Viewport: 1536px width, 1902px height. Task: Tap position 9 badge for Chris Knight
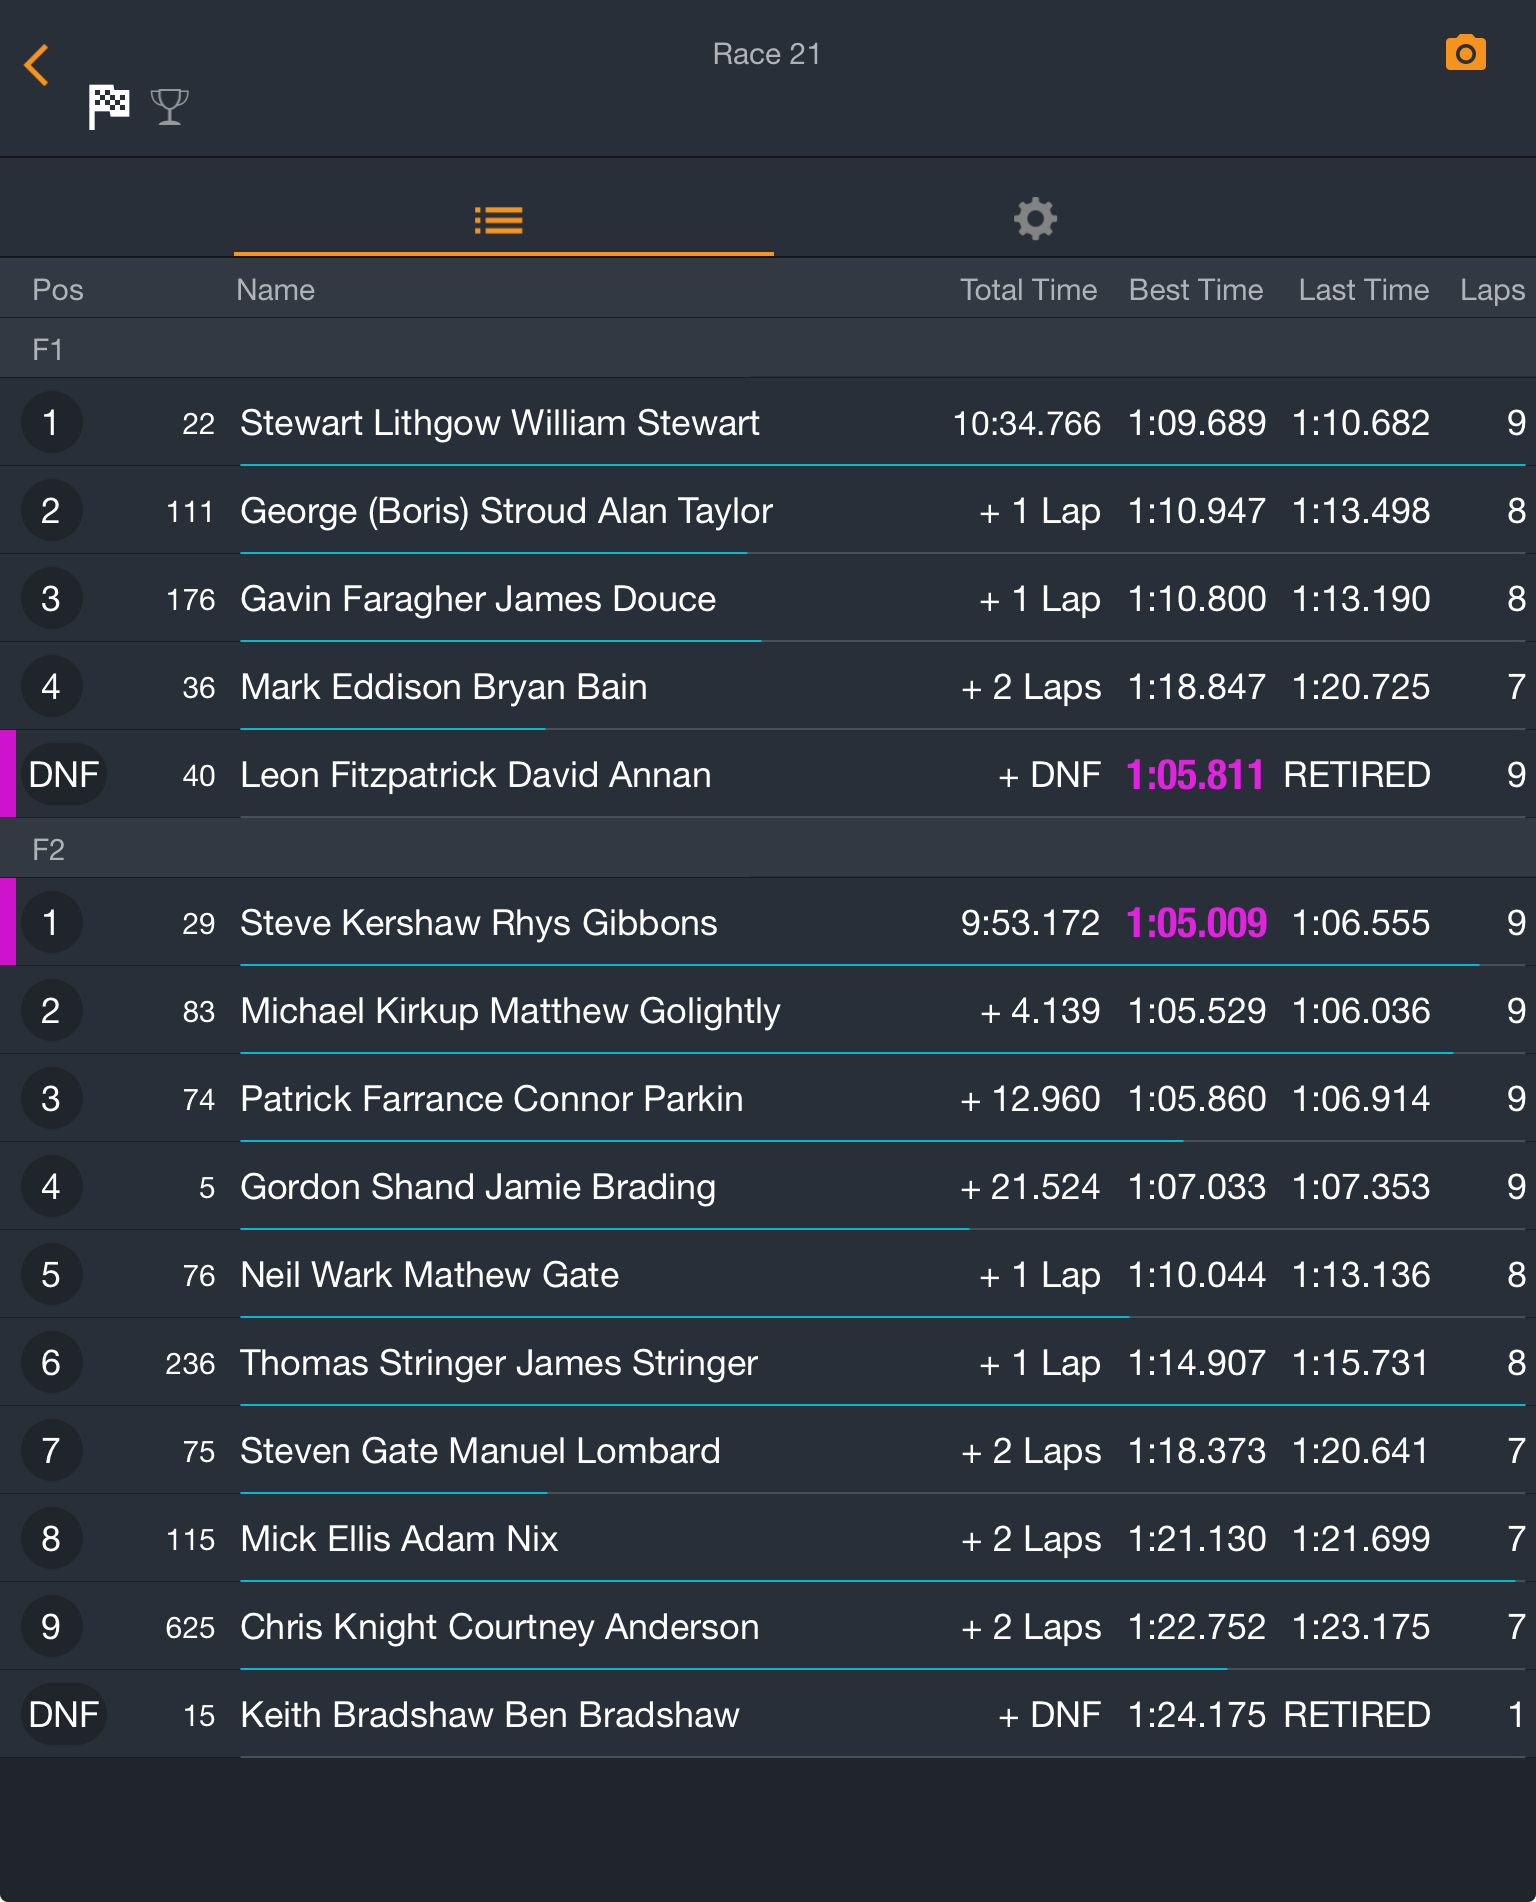(51, 1627)
